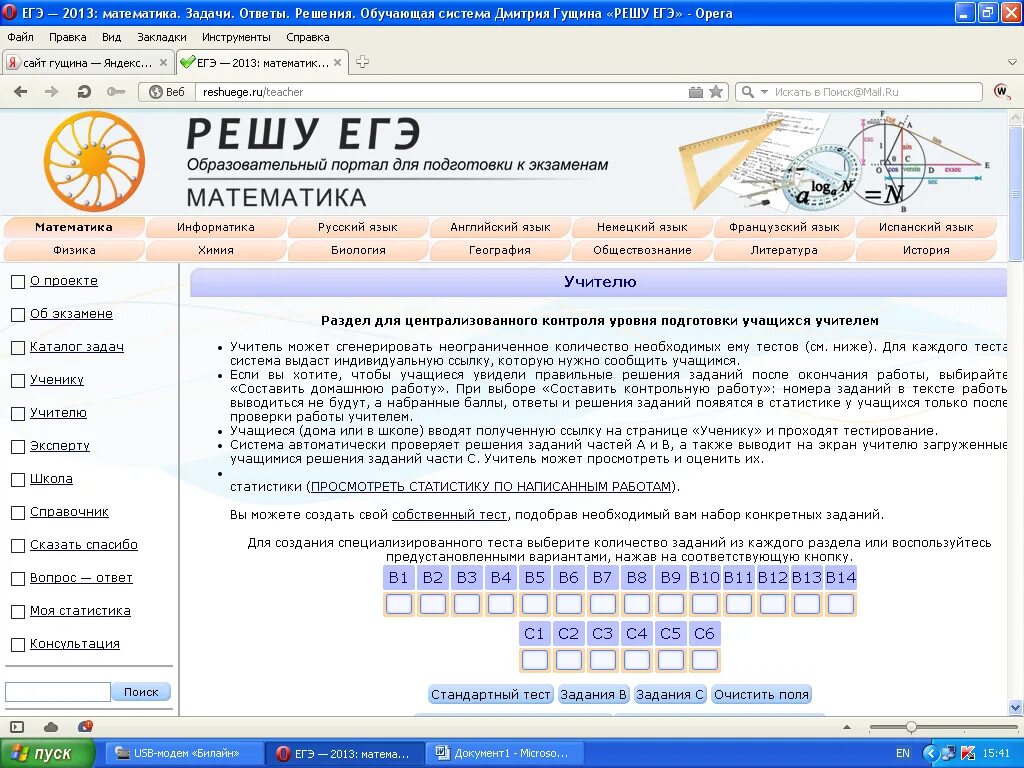Close the 'сайт гущина — Яндекс' tab
The width and height of the screenshot is (1024, 768).
[x=163, y=63]
